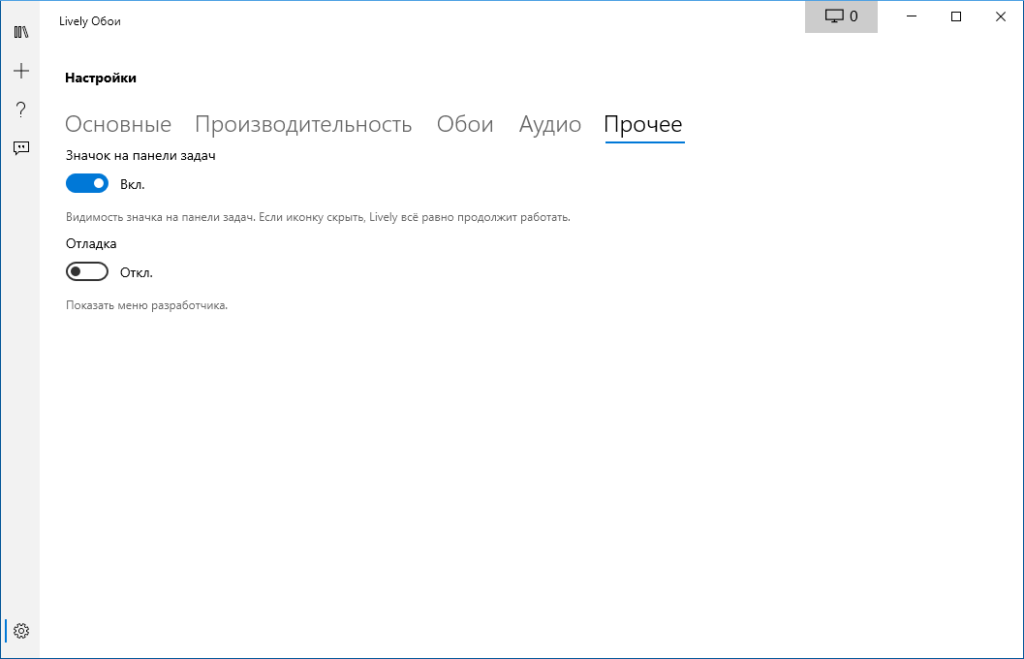Open settings with the gear icon
Screen dimensions: 1024x659
tap(21, 631)
